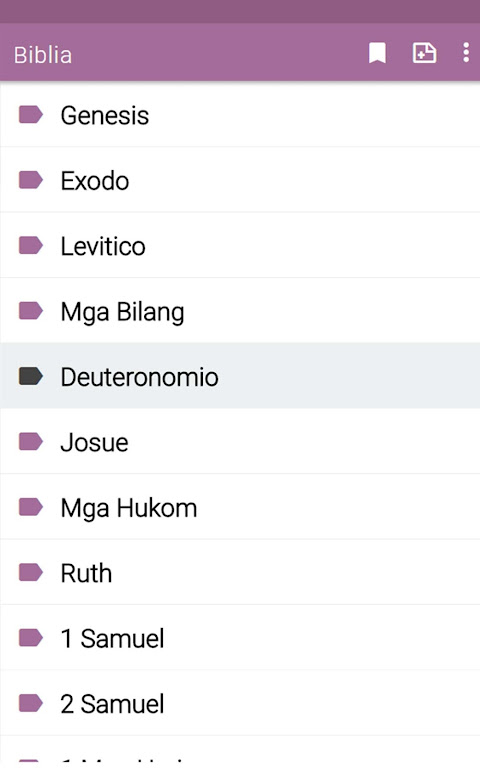
Task: Click the tag icon beside Exodo
Action: tap(31, 180)
